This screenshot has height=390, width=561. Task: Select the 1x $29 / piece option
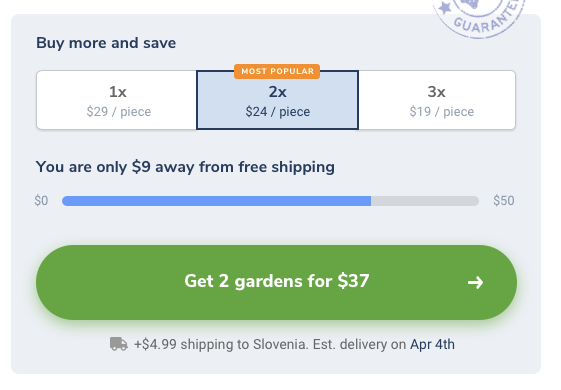click(x=117, y=100)
